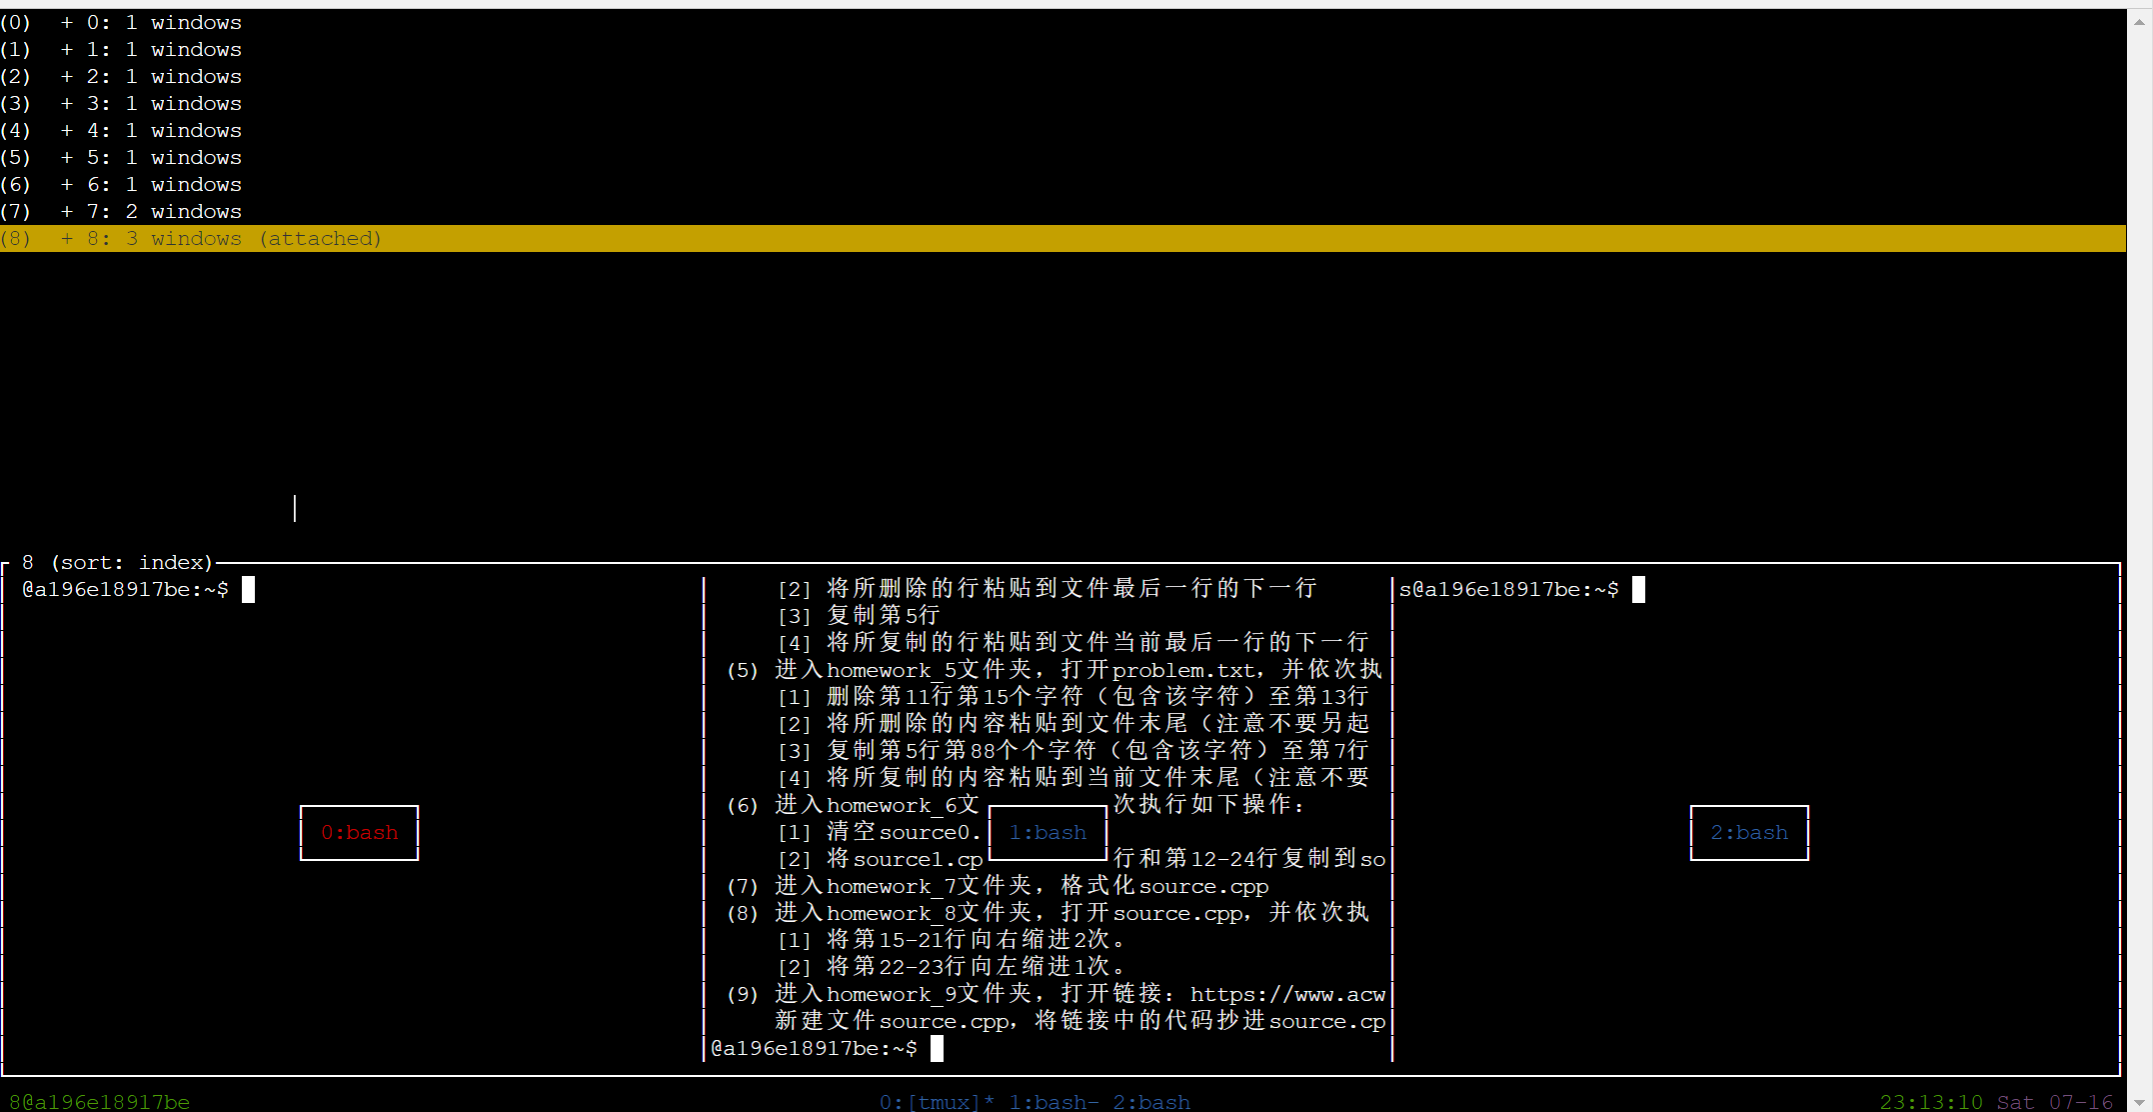Click line '(9) 进入homework_9文件夹'
This screenshot has width=2153, height=1112.
1056,993
